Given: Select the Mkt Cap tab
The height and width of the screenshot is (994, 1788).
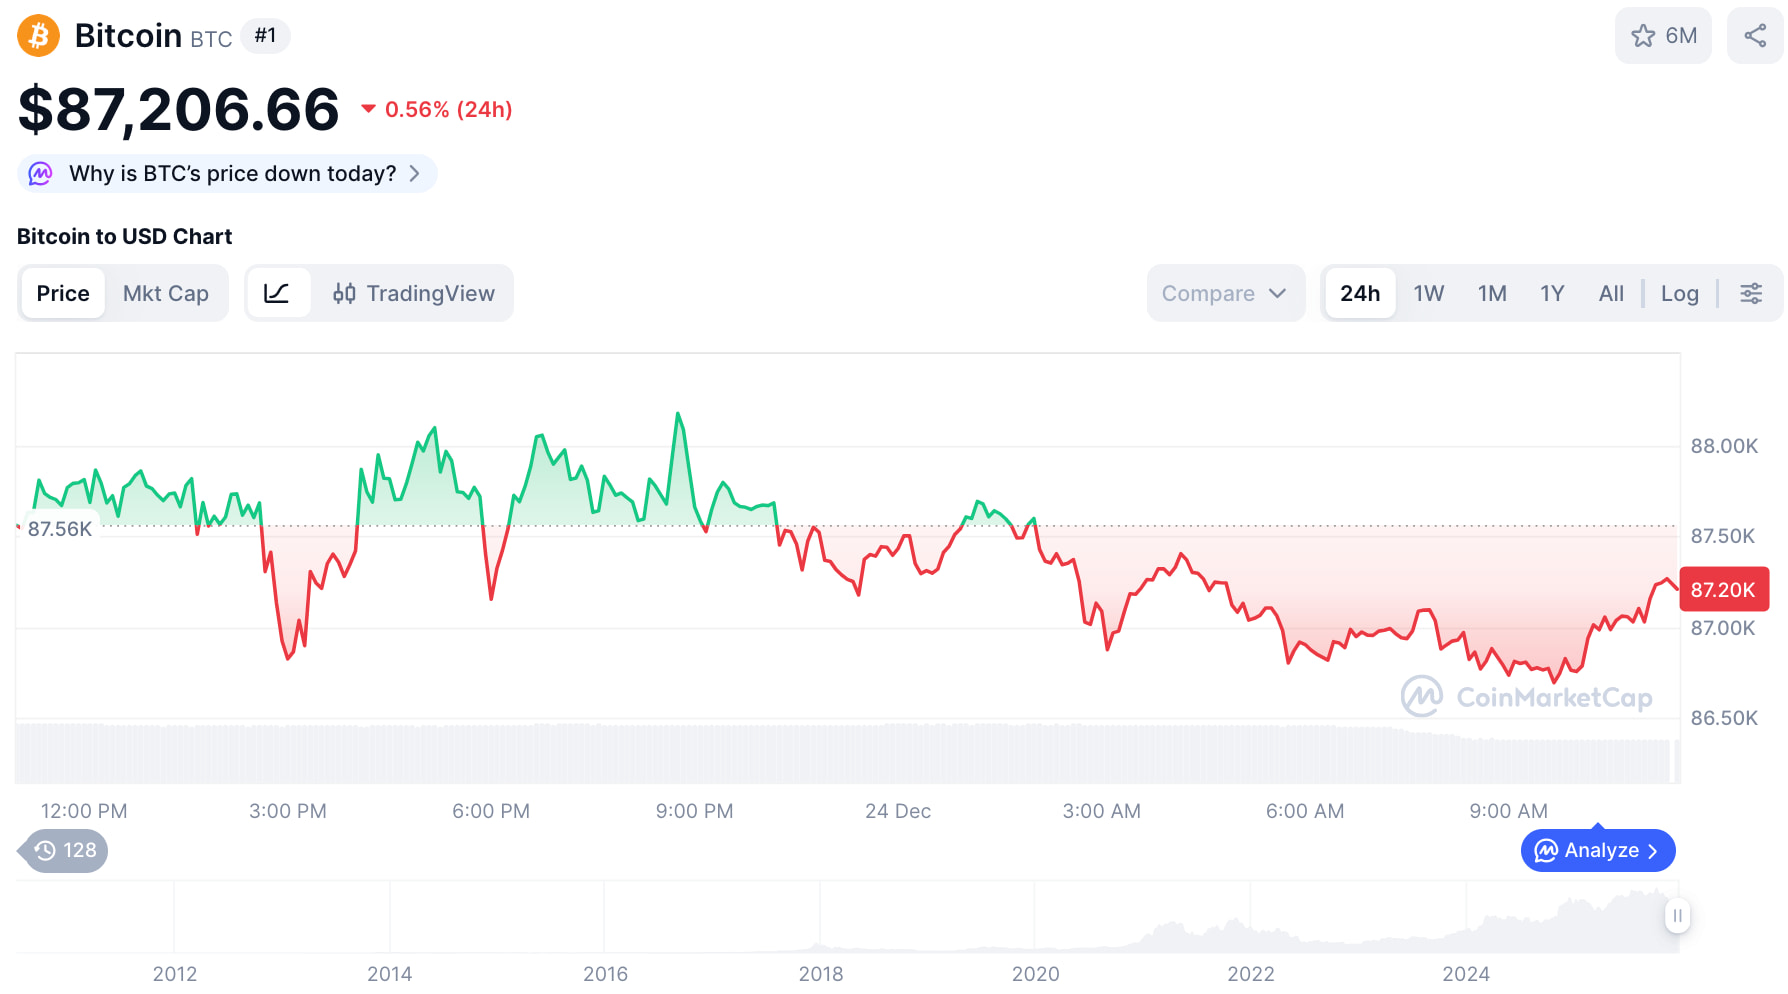Looking at the screenshot, I should tap(166, 293).
